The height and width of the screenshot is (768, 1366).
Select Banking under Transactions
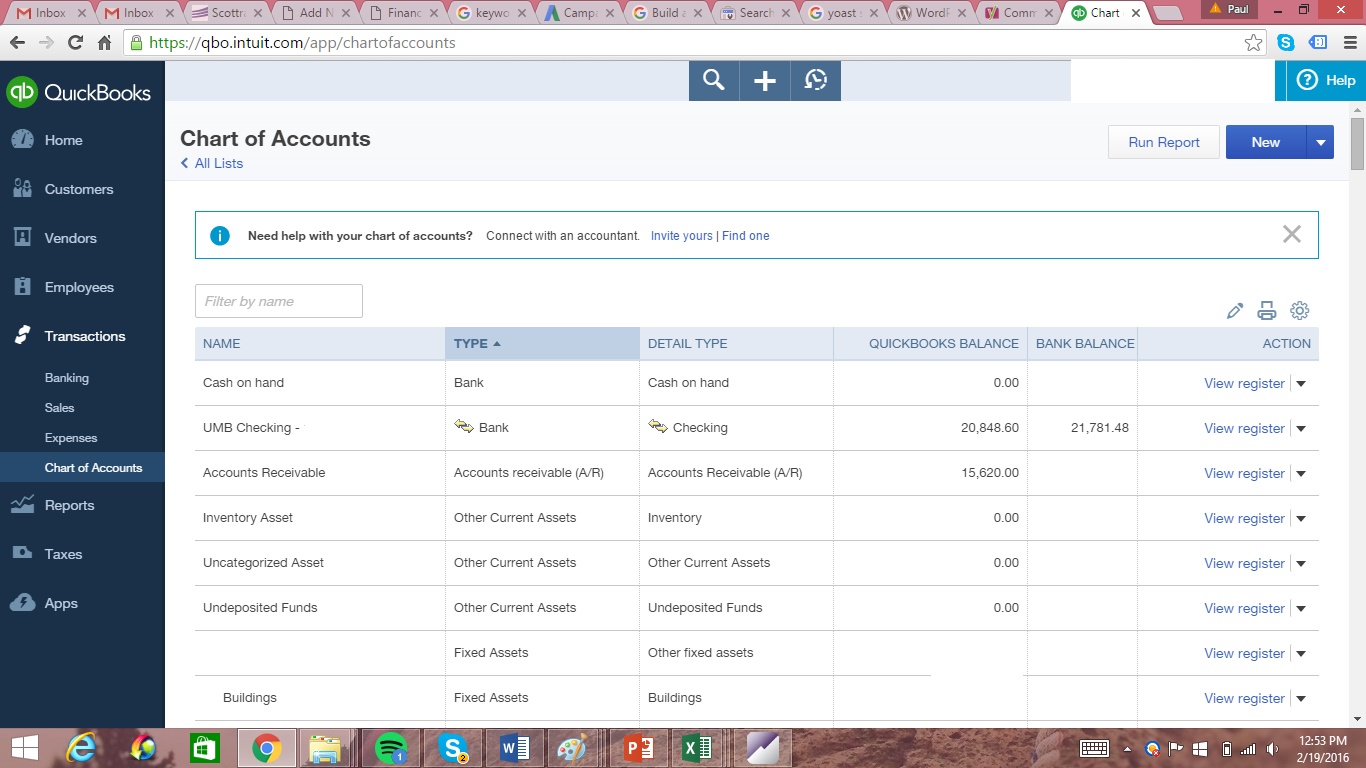click(66, 378)
